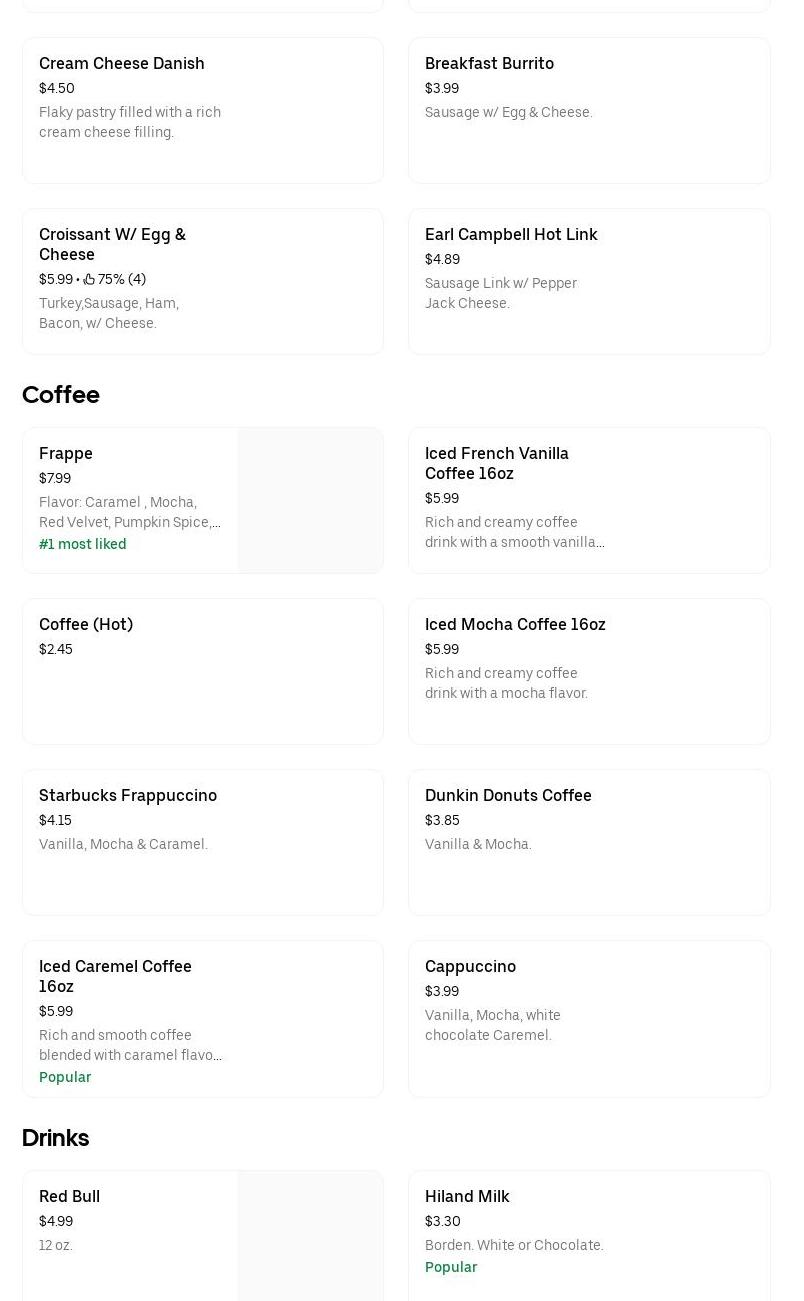
Task: Select the Dunkin Donuts Coffee item
Action: (589, 842)
